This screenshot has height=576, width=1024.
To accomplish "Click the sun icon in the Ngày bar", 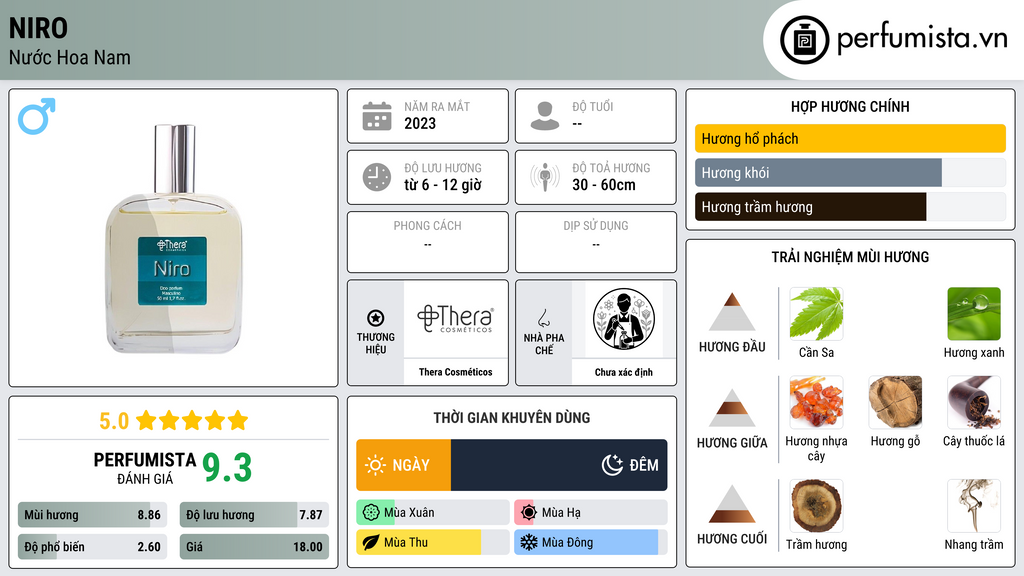I will [376, 465].
